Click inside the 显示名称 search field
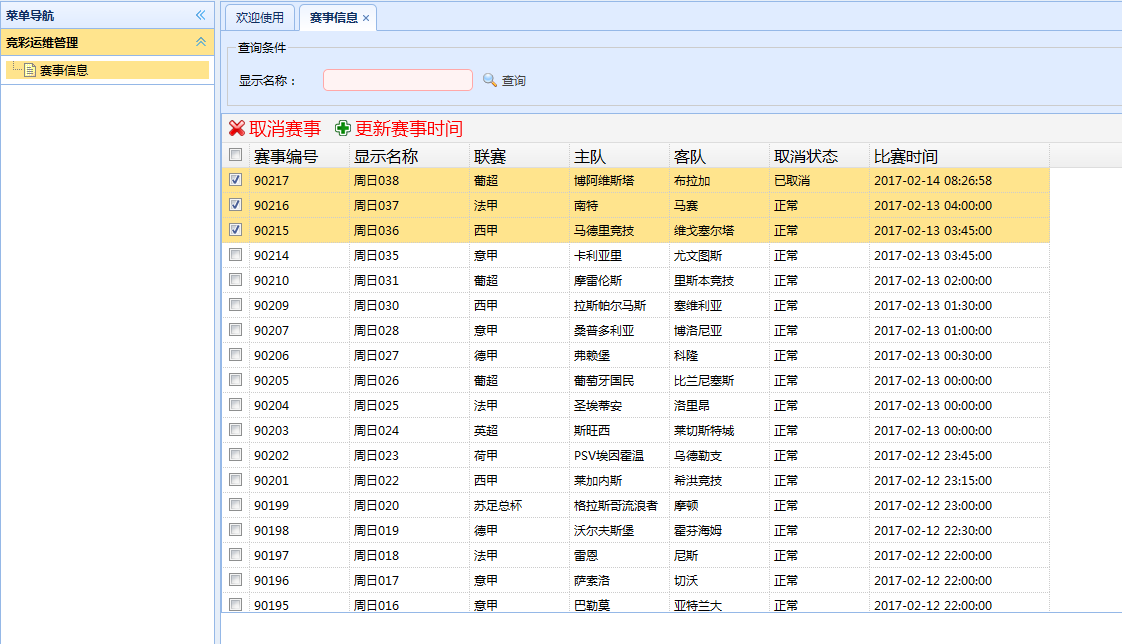Viewport: 1122px width, 644px height. 397,79
